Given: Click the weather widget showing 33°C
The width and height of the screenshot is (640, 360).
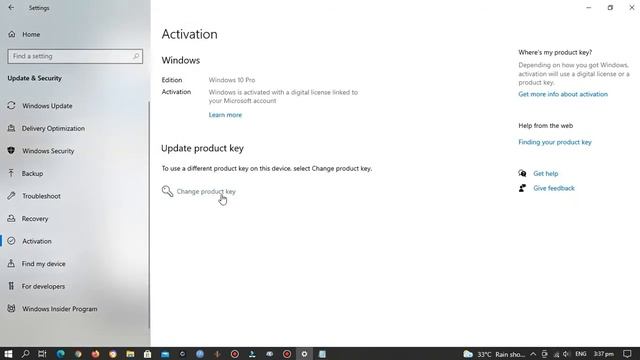Looking at the screenshot, I should pos(494,354).
